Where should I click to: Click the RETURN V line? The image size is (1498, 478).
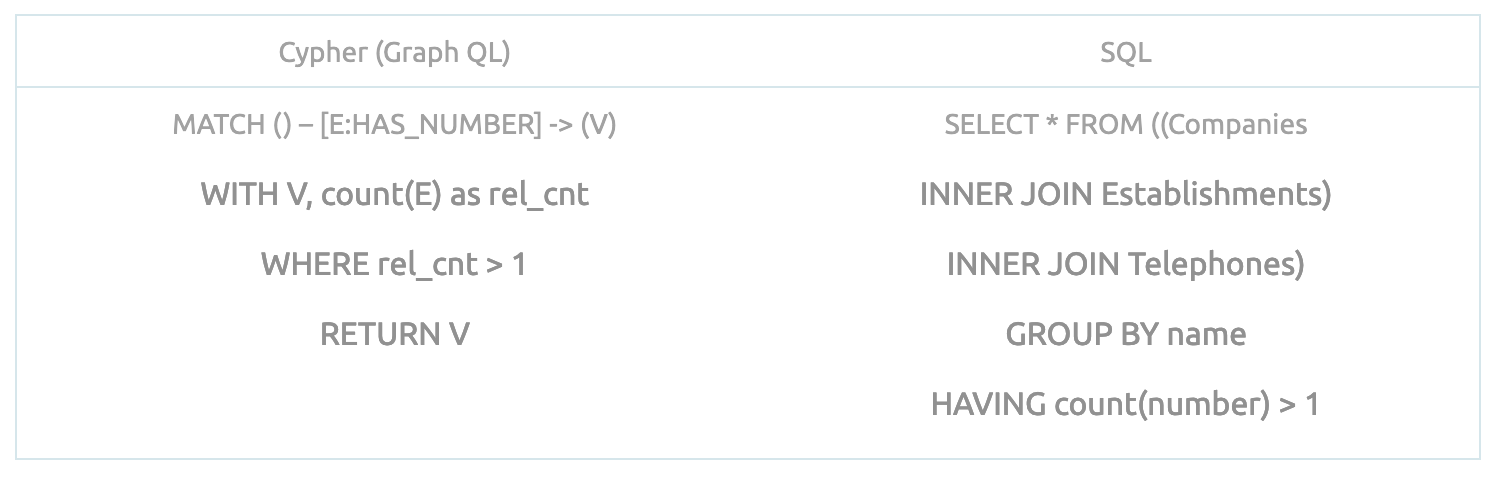[x=394, y=334]
